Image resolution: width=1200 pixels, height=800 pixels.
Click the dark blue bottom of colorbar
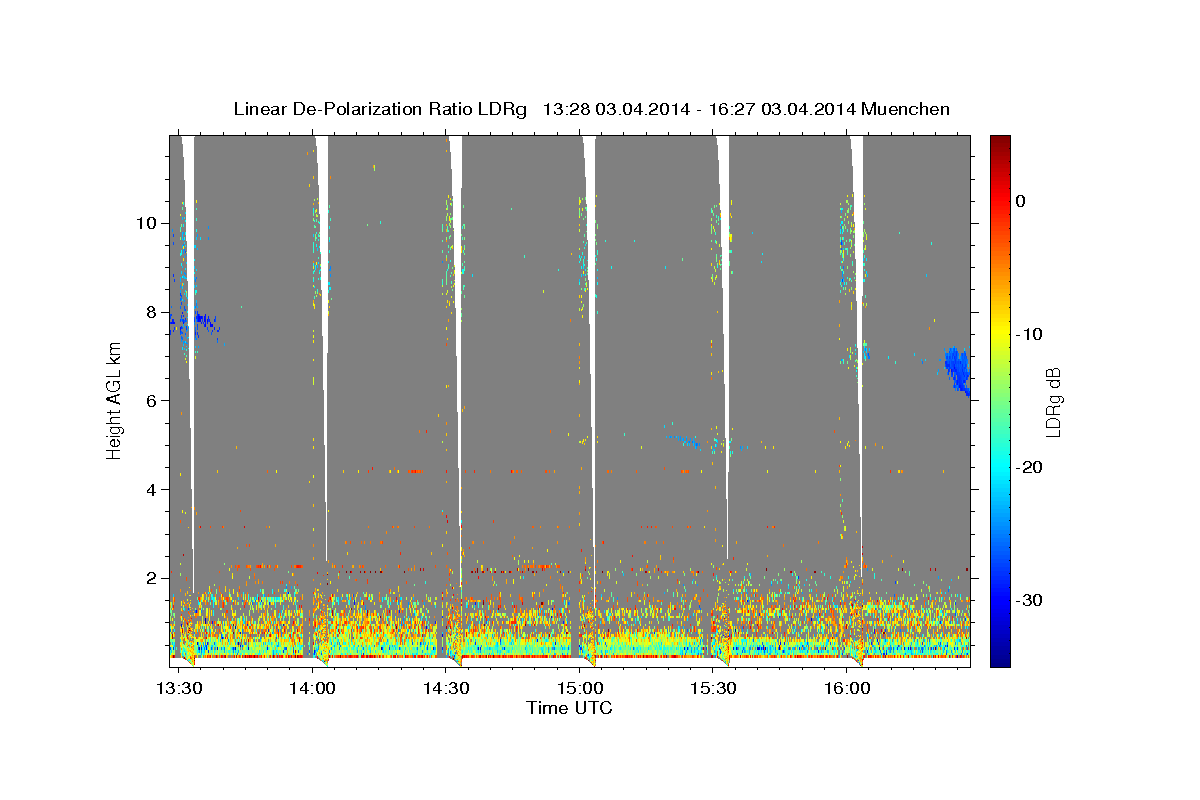click(1000, 658)
